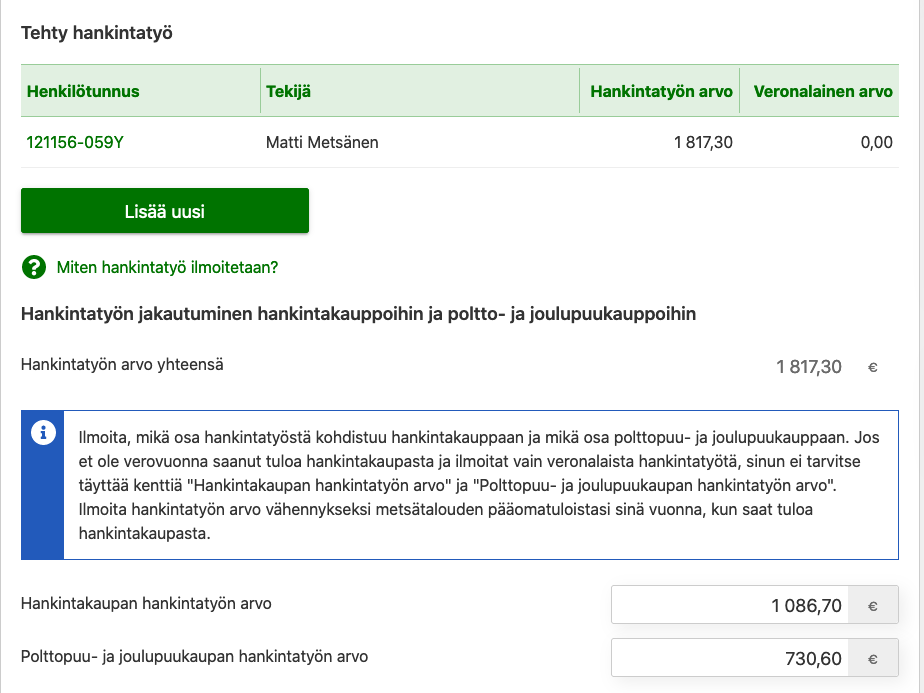Screen dimensions: 924x693
Task: Click the blue info circle icon
Action: (43, 433)
